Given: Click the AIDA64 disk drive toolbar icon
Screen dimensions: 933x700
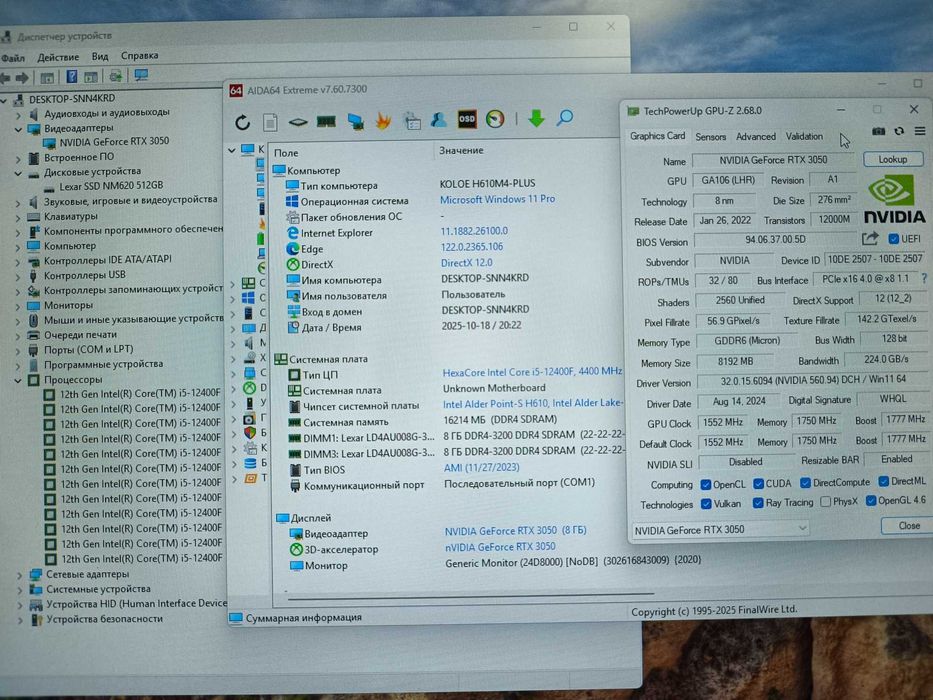Looking at the screenshot, I should 298,122.
